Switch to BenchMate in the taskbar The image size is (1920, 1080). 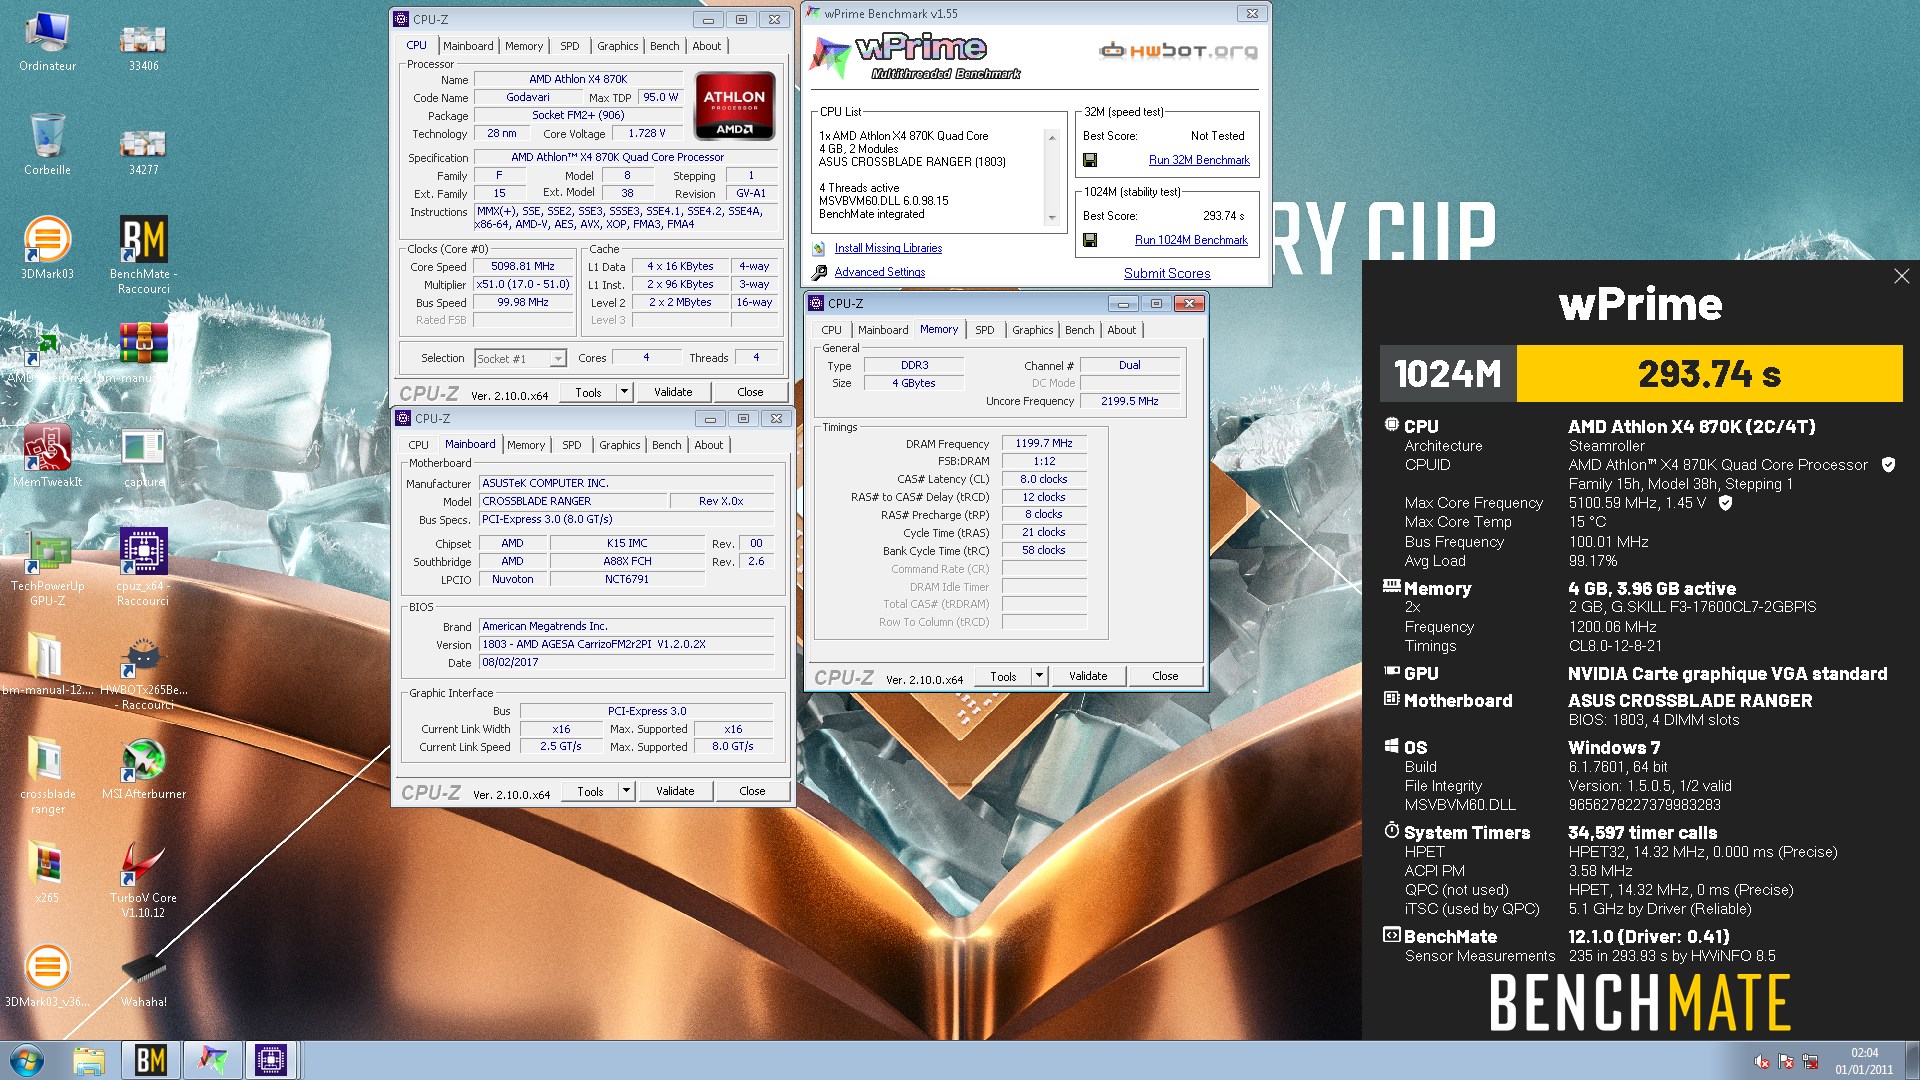pyautogui.click(x=150, y=1060)
